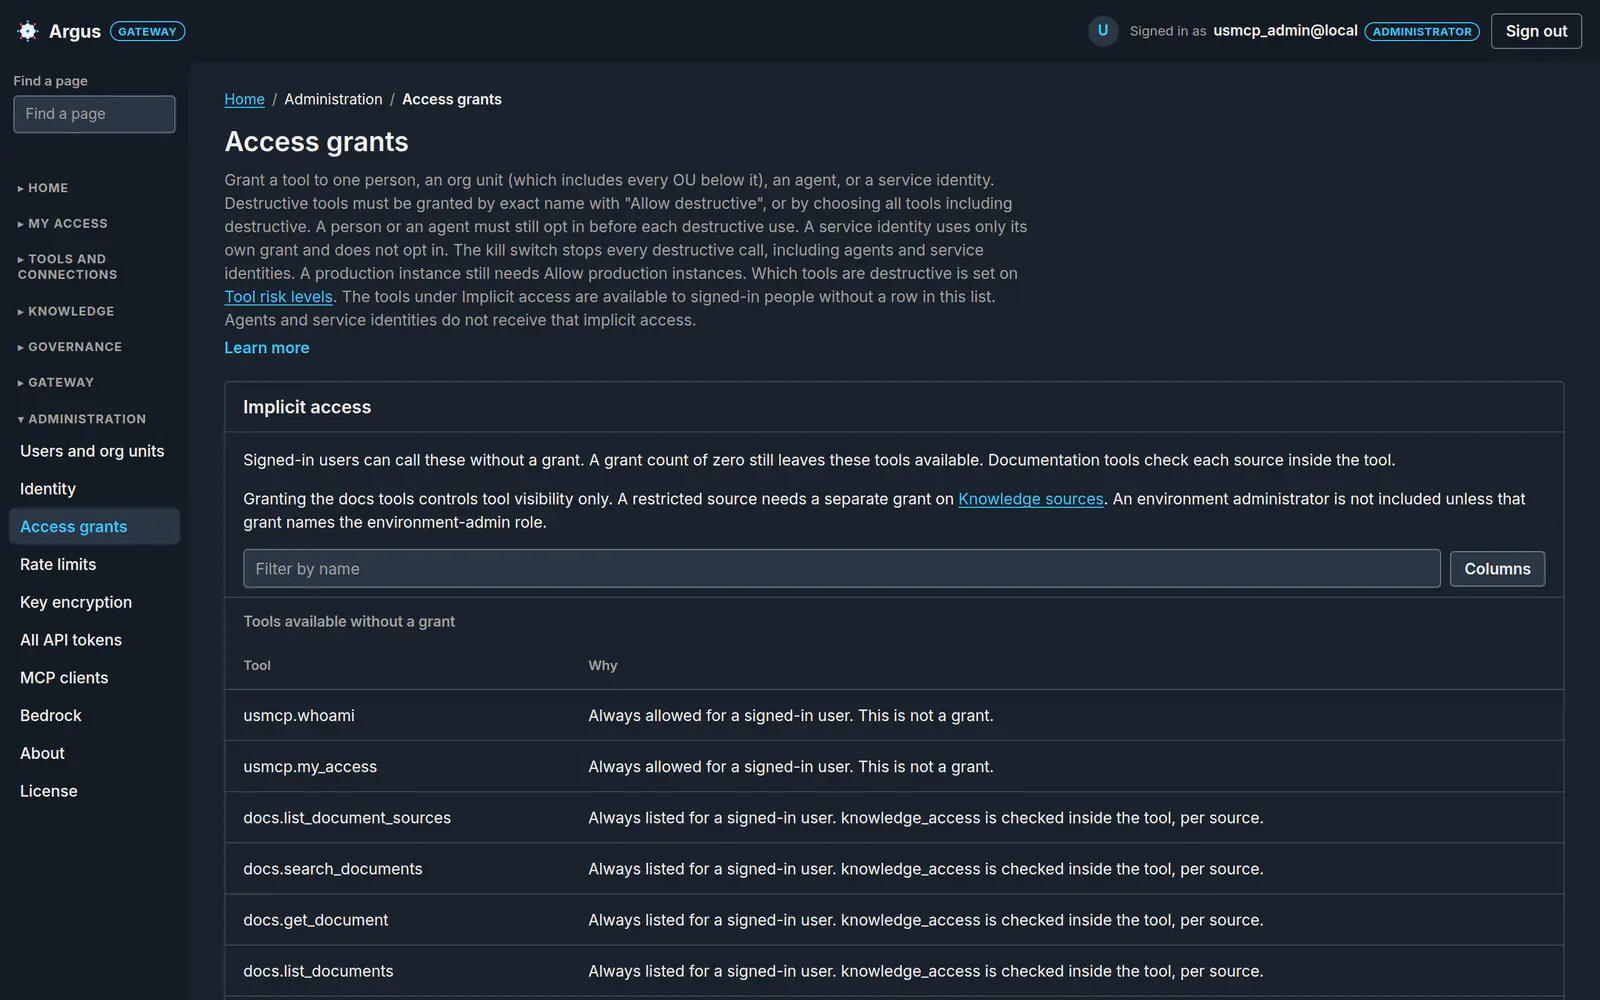The height and width of the screenshot is (1000, 1600).
Task: Expand the Knowledge sidebar section
Action: click(66, 312)
